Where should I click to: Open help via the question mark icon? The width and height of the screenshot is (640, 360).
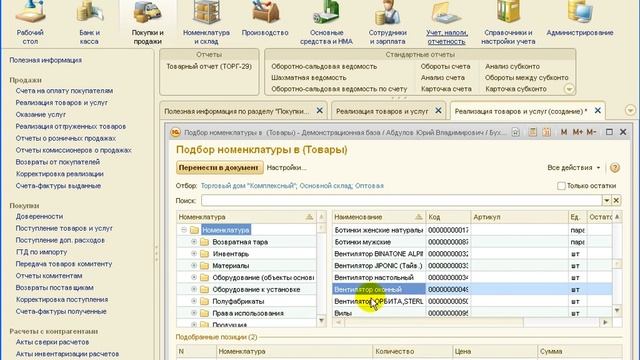615,168
